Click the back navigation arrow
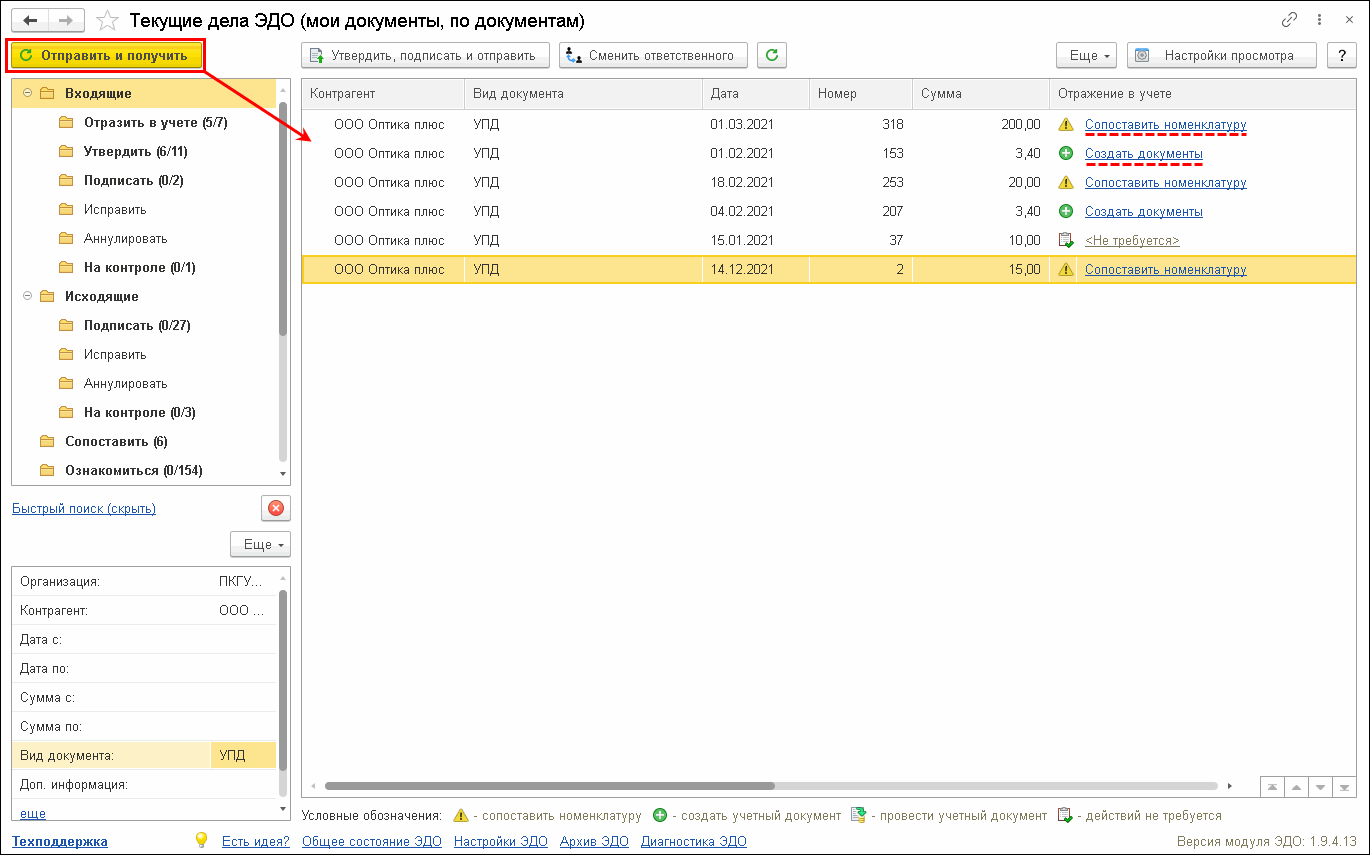This screenshot has height=855, width=1370. (x=31, y=20)
